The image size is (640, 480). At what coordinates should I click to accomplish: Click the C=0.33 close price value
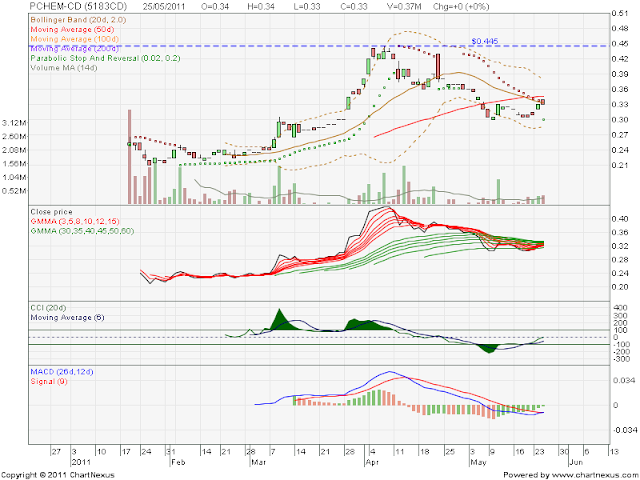pos(353,7)
